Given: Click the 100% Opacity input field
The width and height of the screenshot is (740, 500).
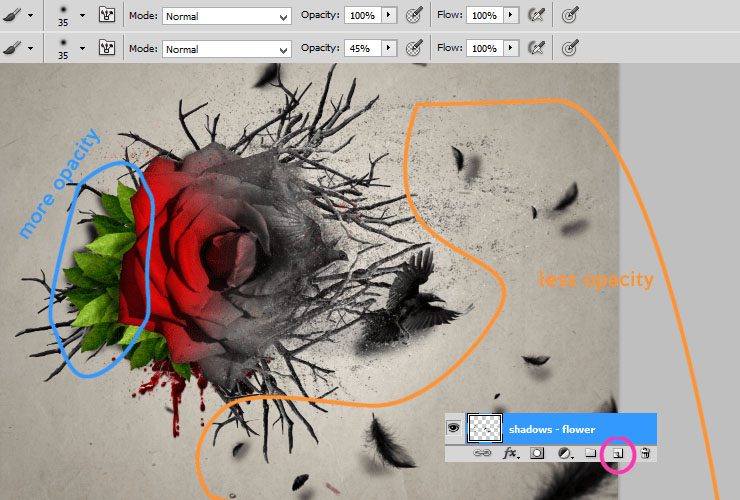Looking at the screenshot, I should pyautogui.click(x=362, y=15).
